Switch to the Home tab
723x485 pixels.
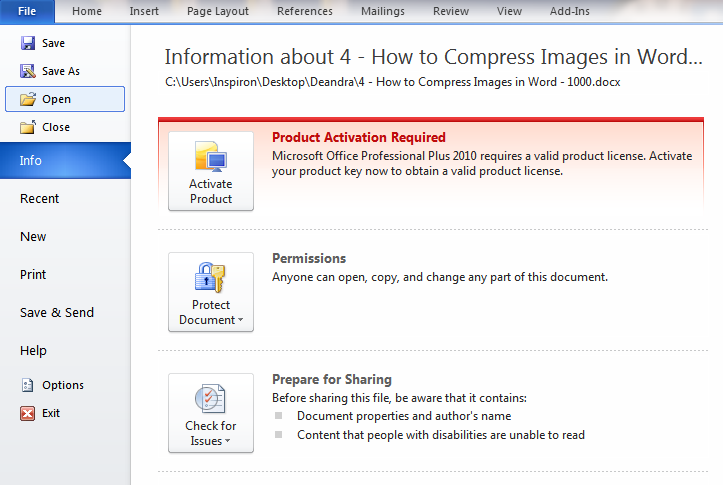[87, 12]
